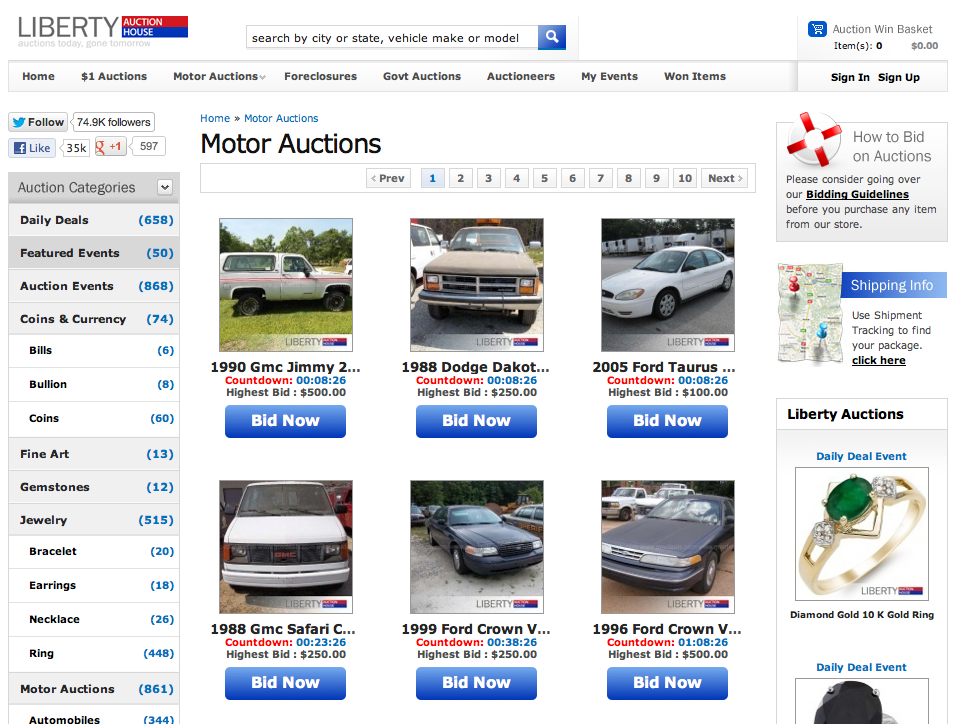Click the Shipping Info map image
Screen dimensions: 972x724
810,314
